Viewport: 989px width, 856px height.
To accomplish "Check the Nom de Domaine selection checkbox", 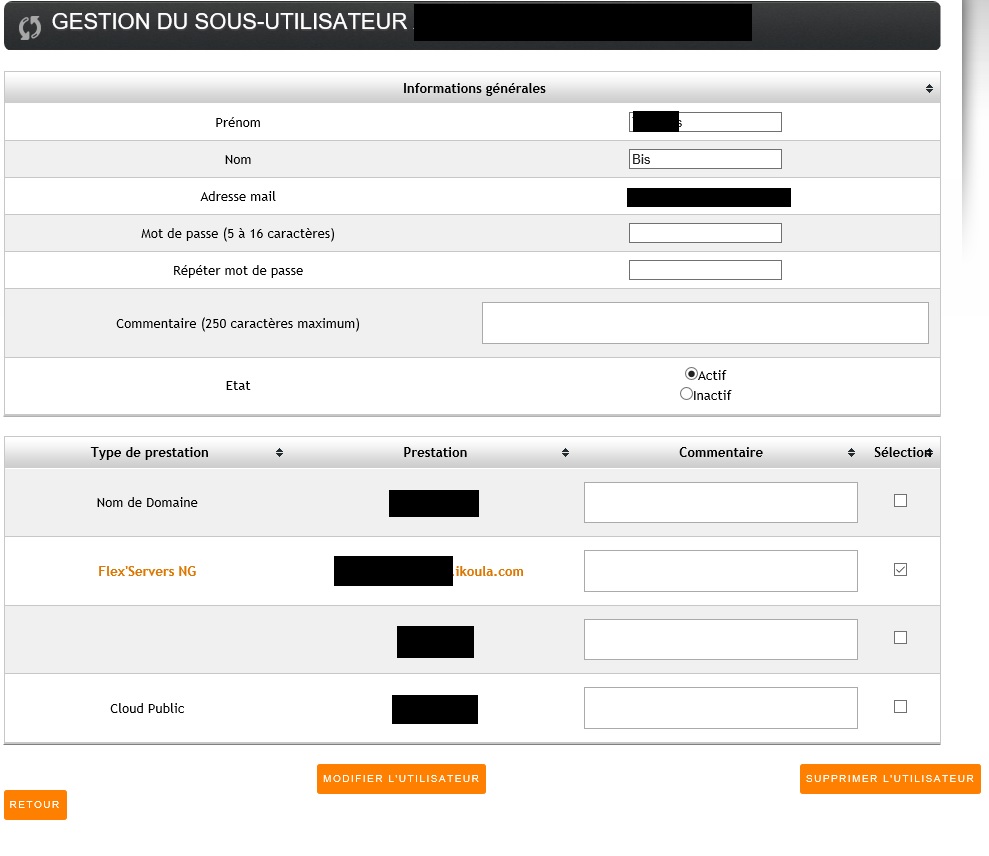I will 900,501.
